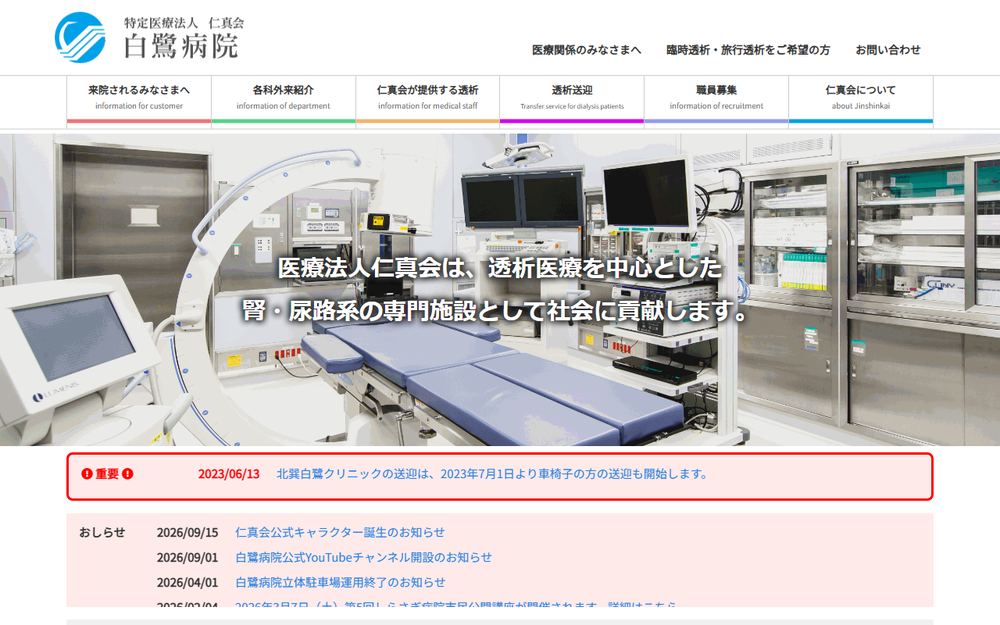Screen dimensions: 1000x625
Task: Click the 重要 label text
Action: click(x=107, y=474)
